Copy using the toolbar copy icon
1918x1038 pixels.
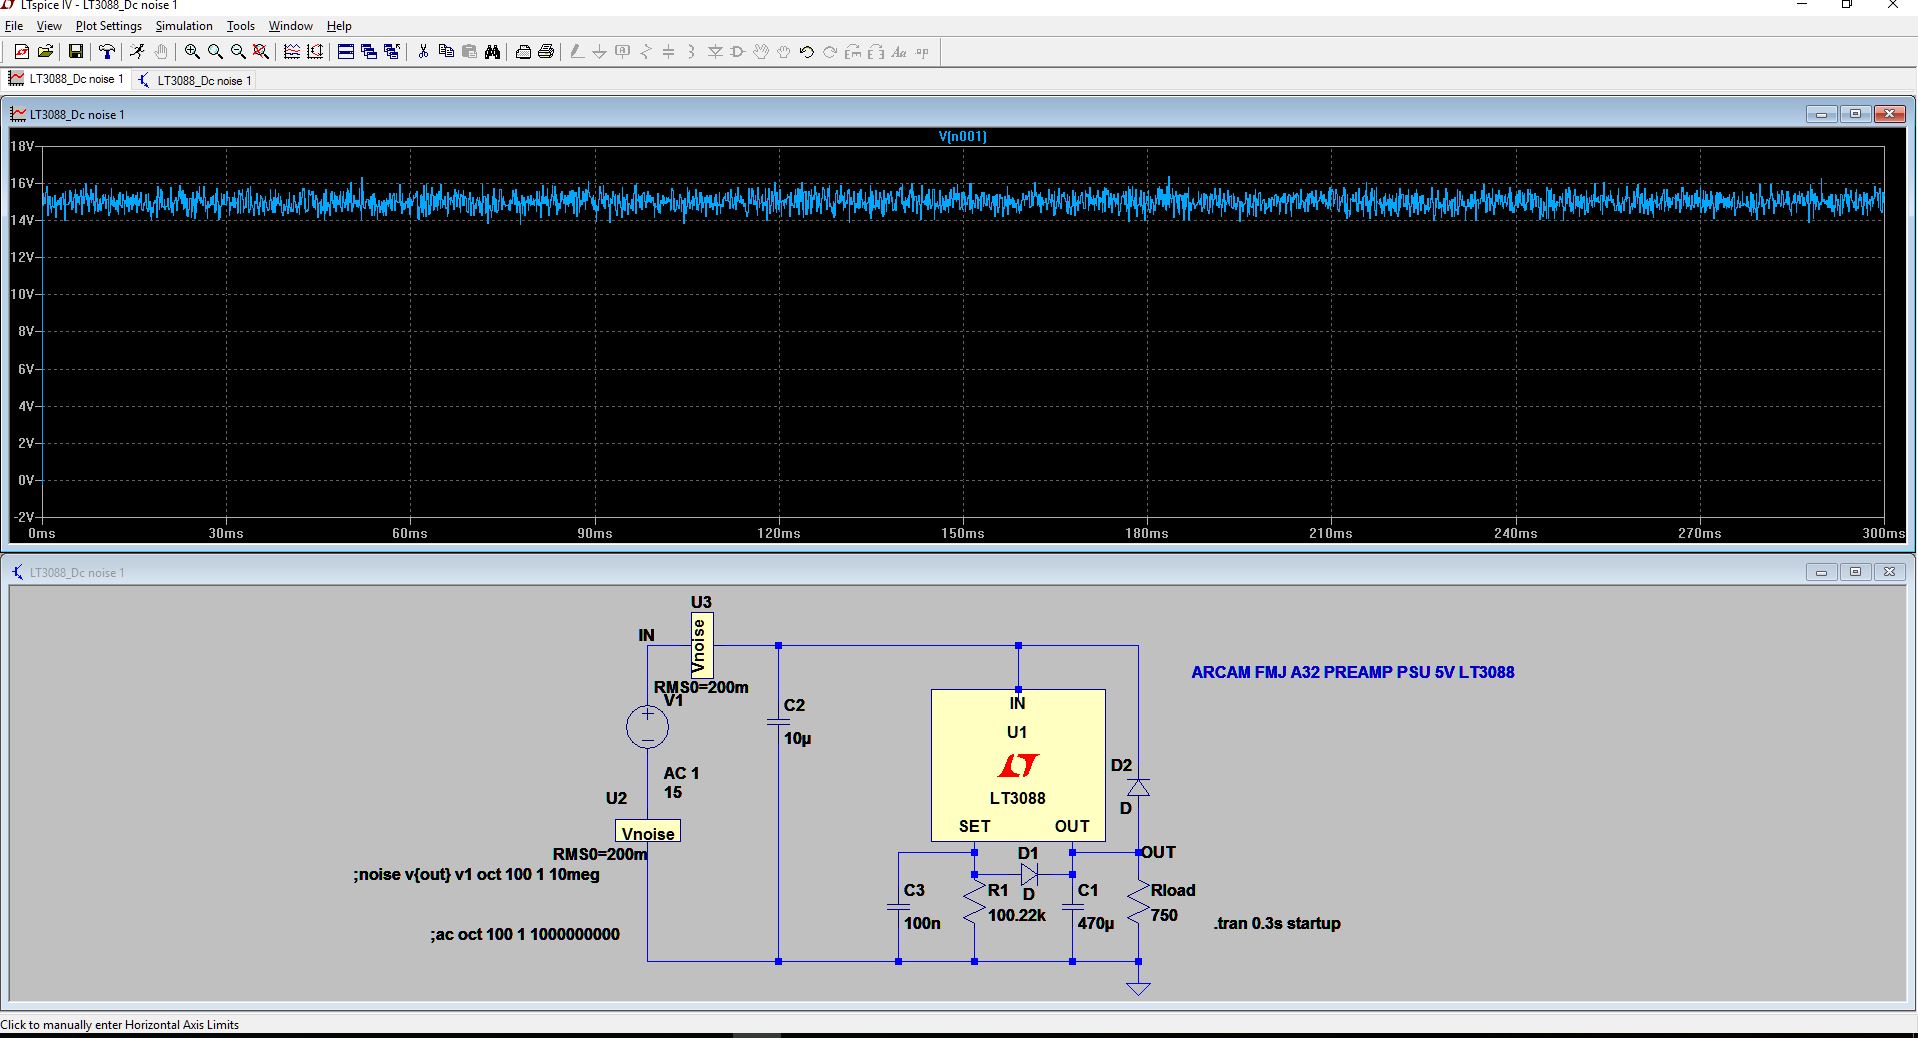(x=446, y=52)
